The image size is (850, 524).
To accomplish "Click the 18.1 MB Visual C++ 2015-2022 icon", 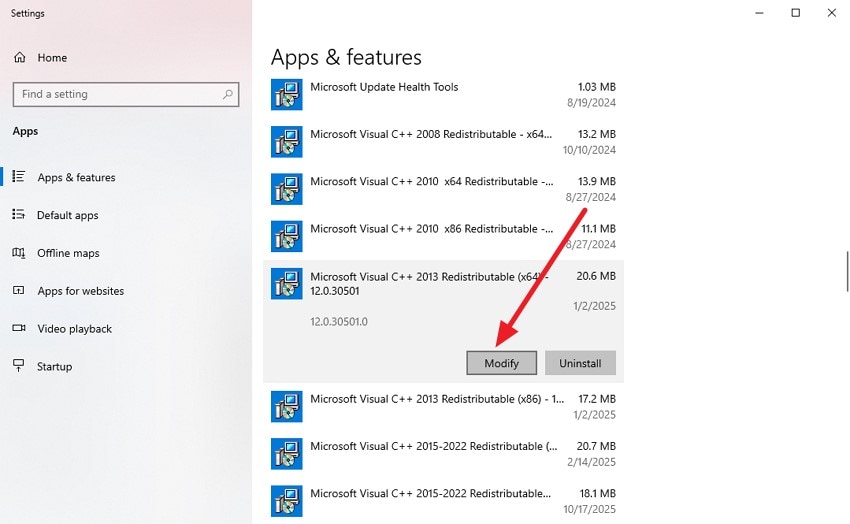I will [287, 501].
